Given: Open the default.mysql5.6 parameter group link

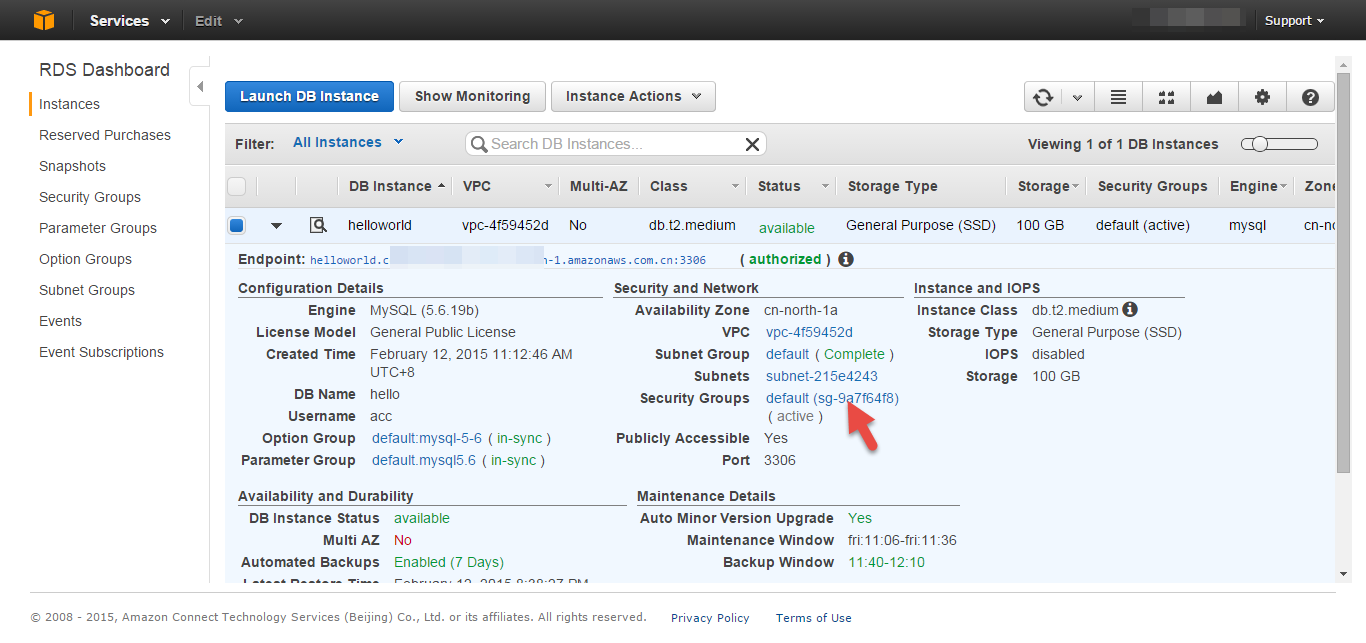Looking at the screenshot, I should point(424,460).
